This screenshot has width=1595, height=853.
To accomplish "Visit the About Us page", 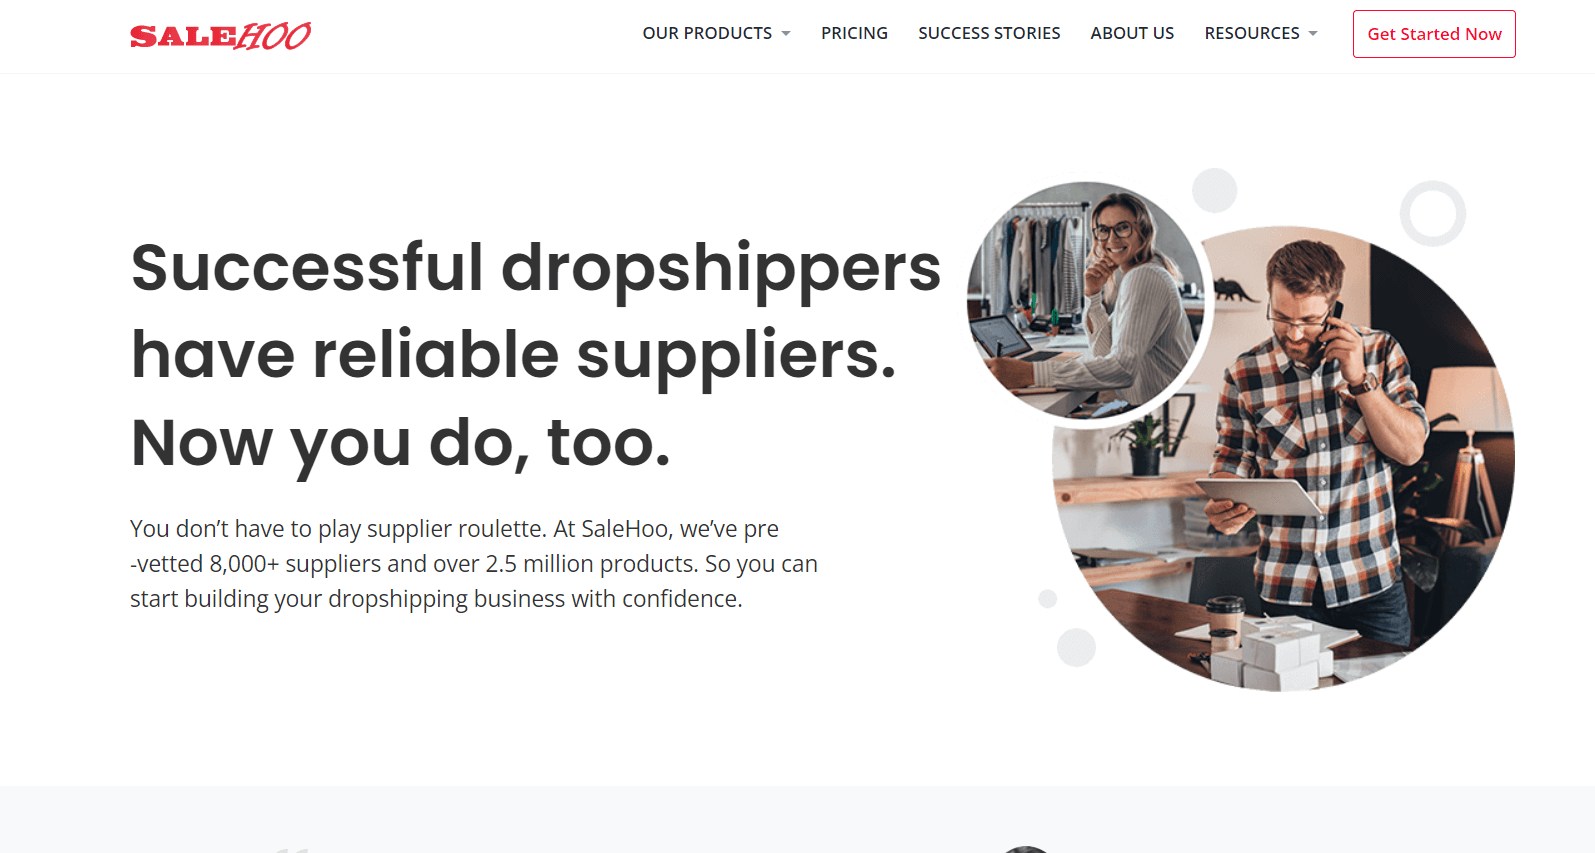I will 1132,33.
